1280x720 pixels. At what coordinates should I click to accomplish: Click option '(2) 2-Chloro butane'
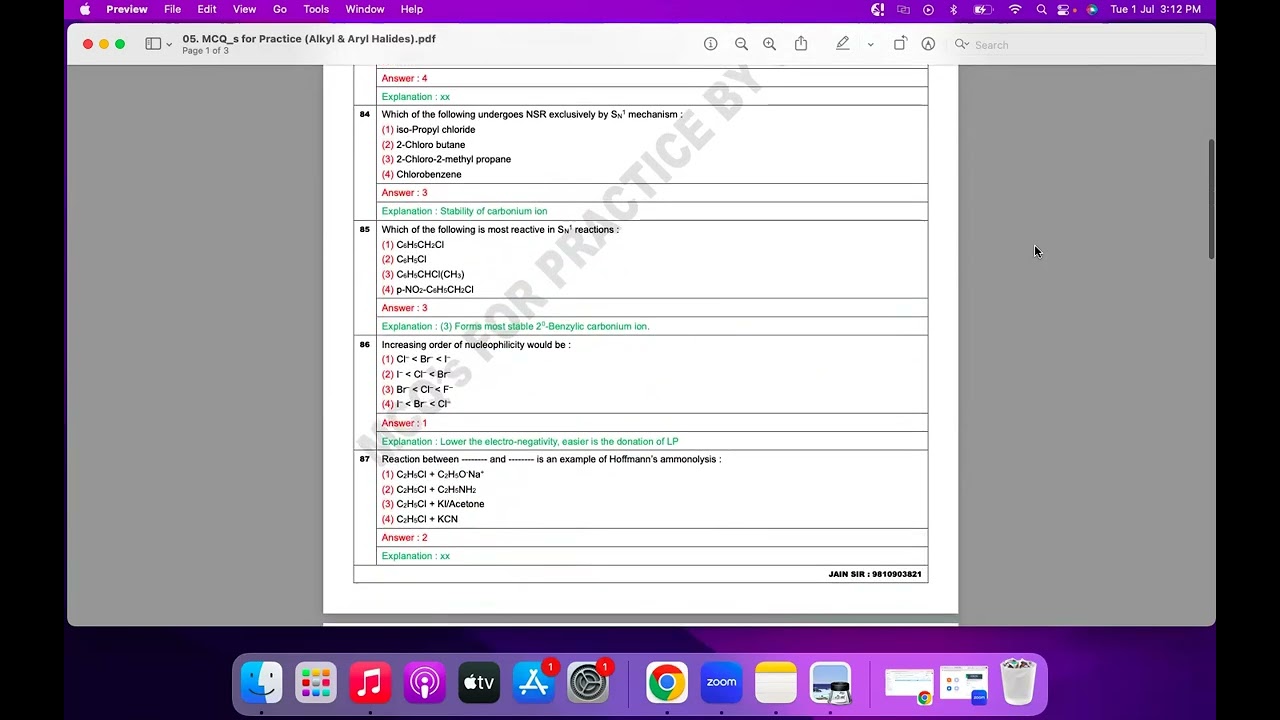click(423, 144)
